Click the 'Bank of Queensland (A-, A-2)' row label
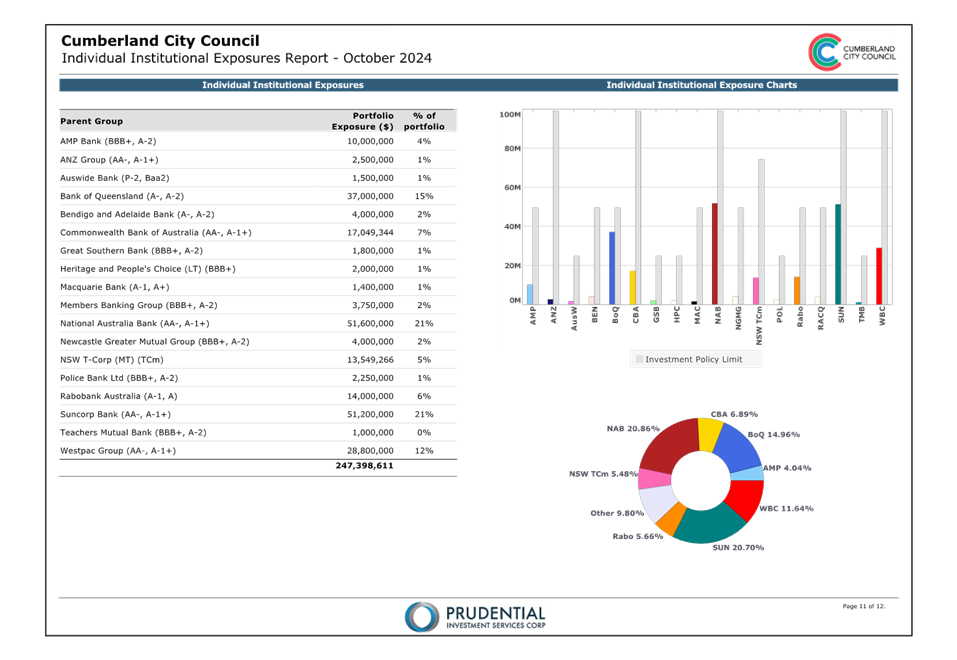The image size is (957, 660). (122, 196)
